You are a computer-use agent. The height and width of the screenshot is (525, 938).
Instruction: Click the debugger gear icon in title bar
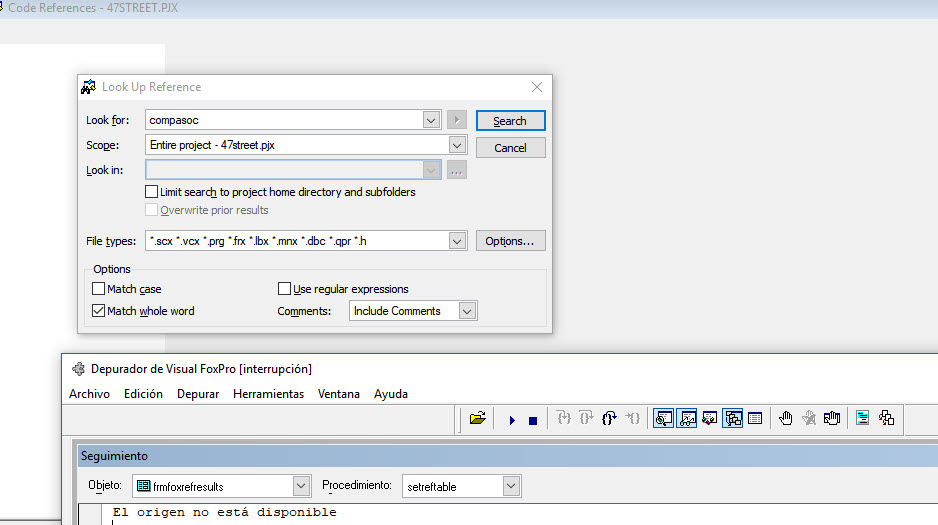[78, 369]
